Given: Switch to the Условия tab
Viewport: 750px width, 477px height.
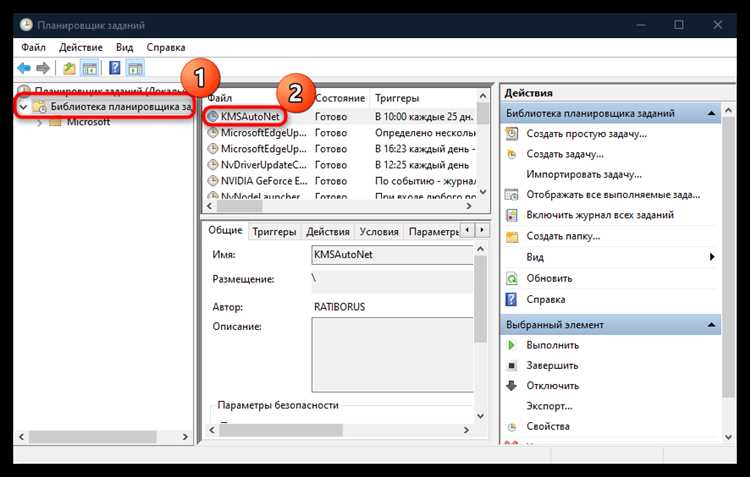Looking at the screenshot, I should (x=379, y=232).
